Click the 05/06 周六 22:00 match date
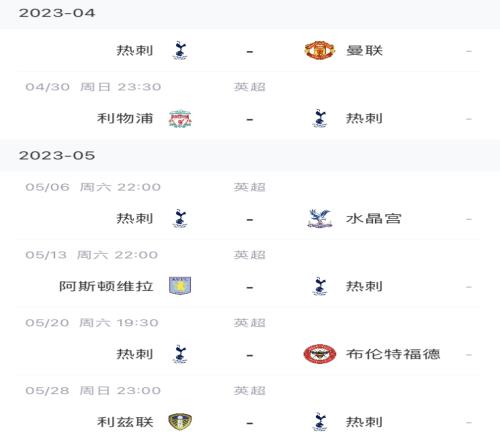 click(93, 187)
